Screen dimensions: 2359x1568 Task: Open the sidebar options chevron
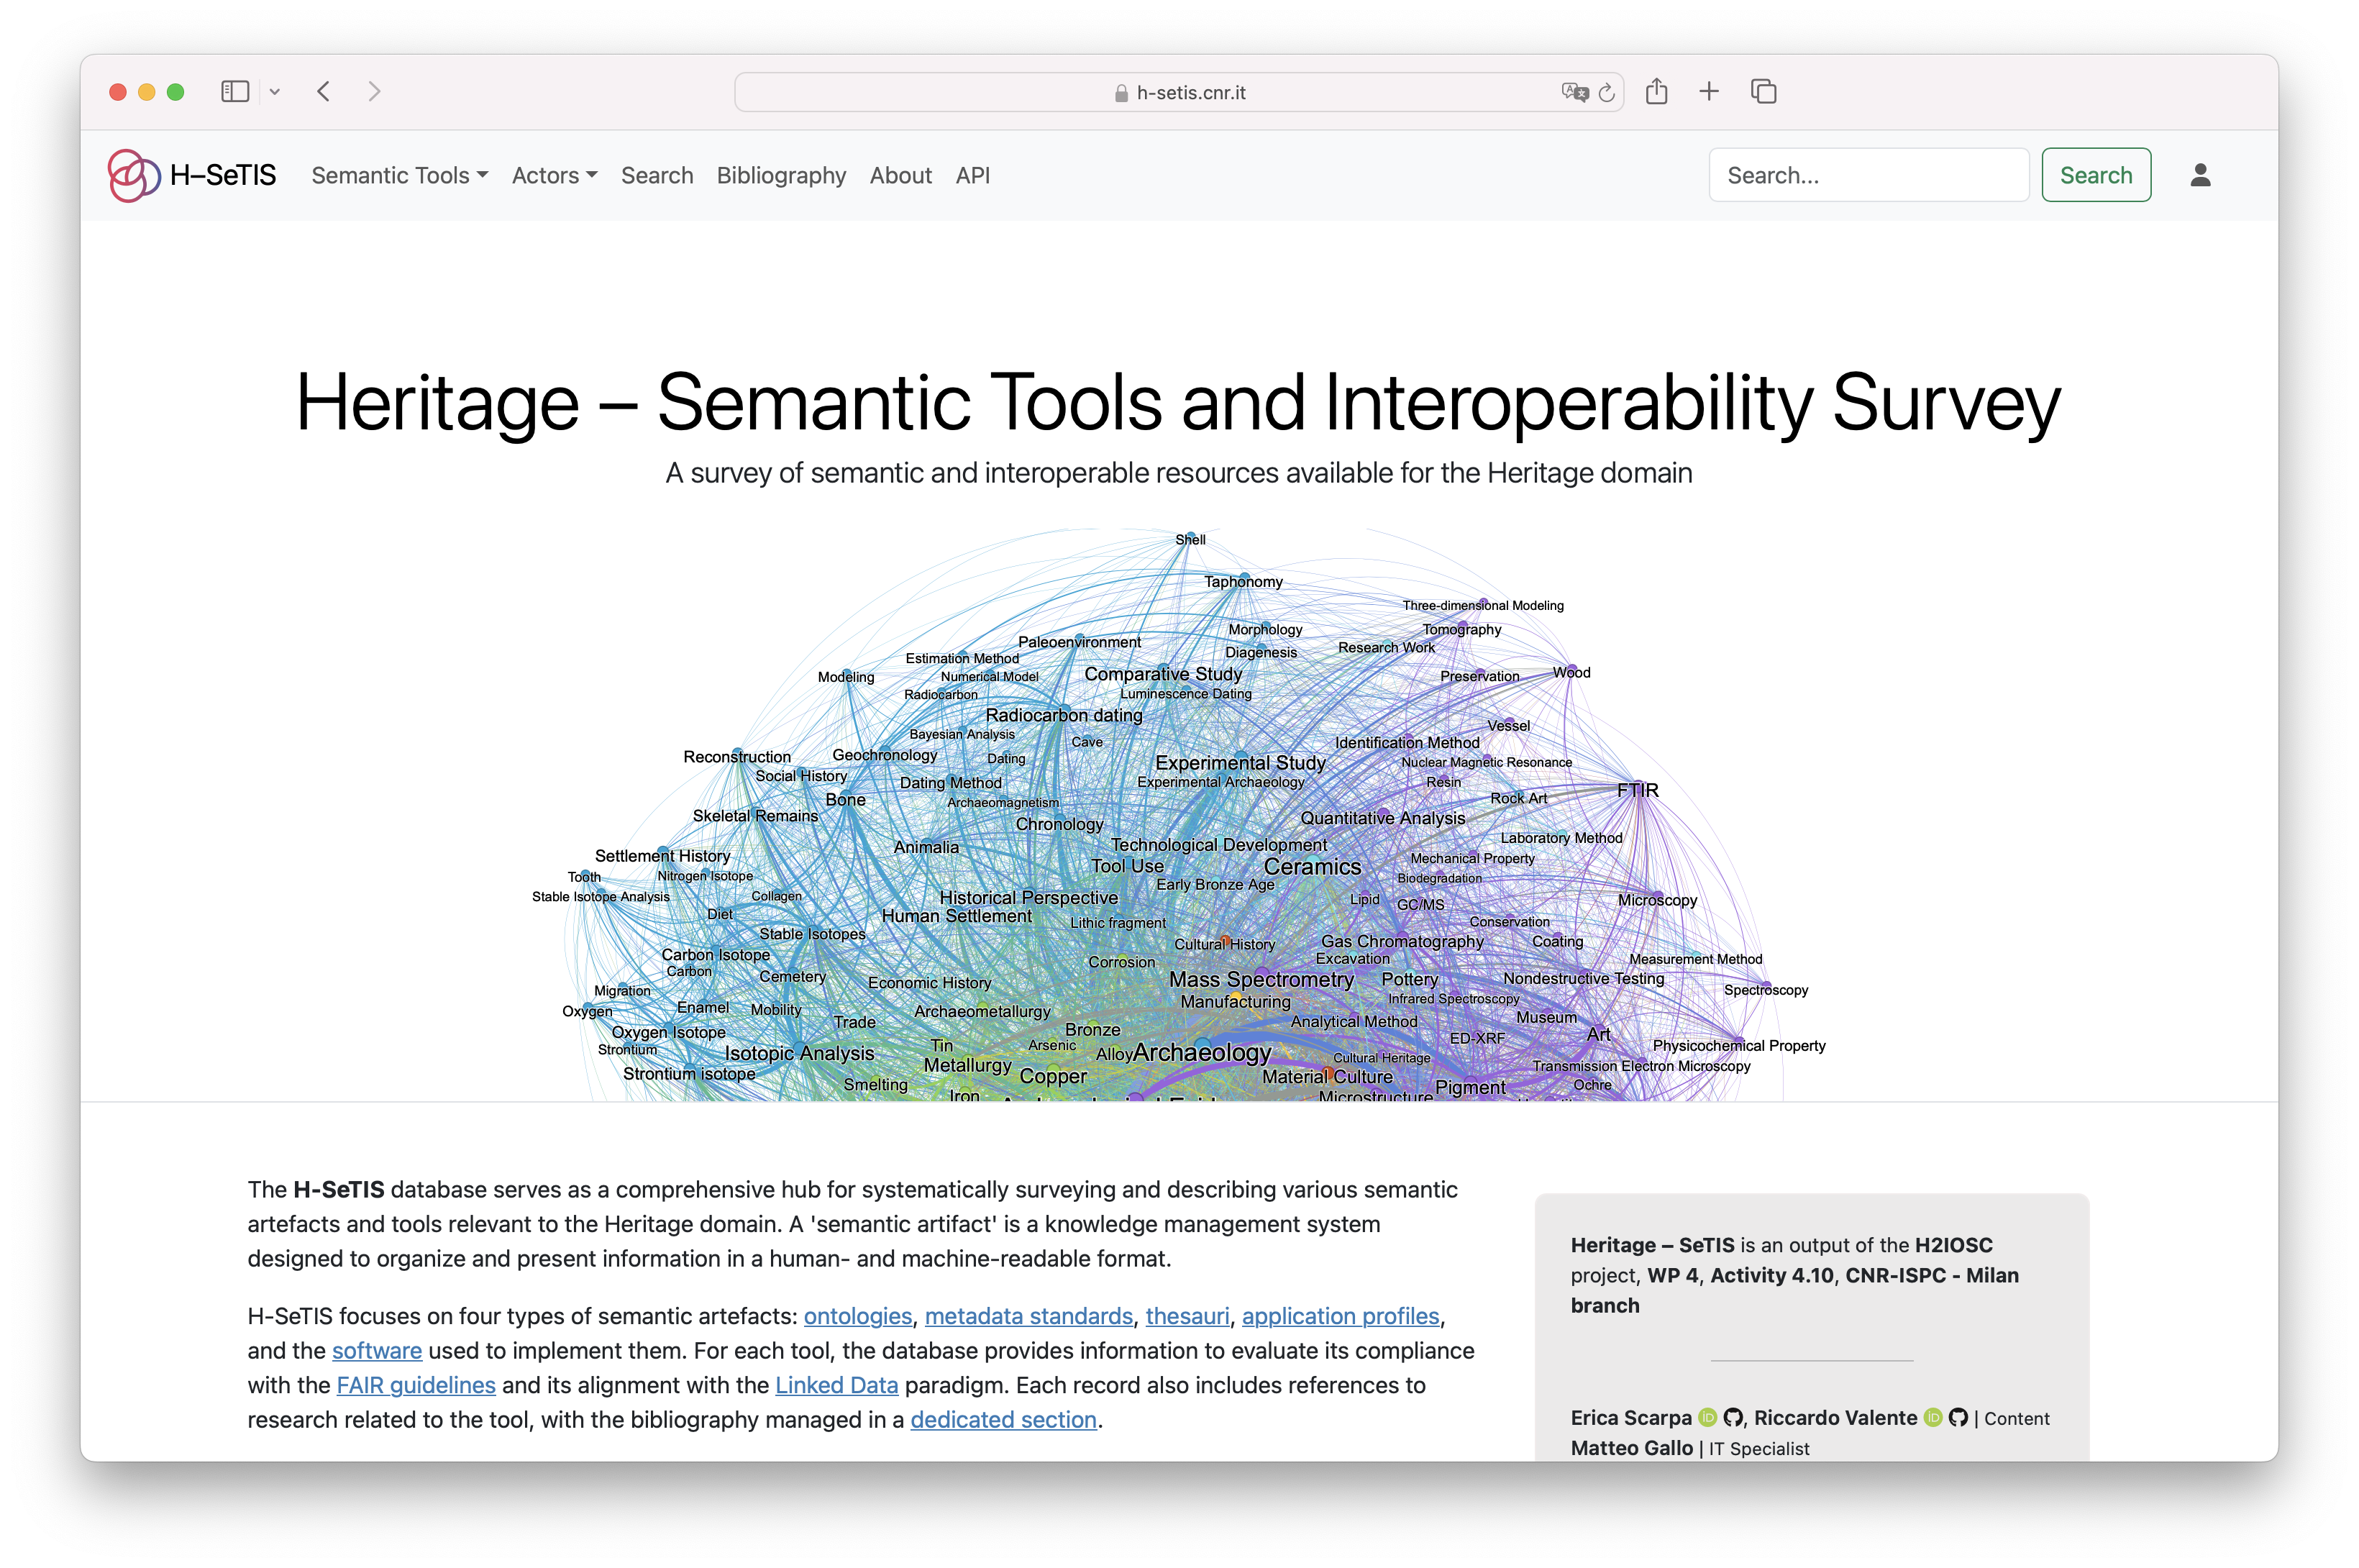click(275, 92)
